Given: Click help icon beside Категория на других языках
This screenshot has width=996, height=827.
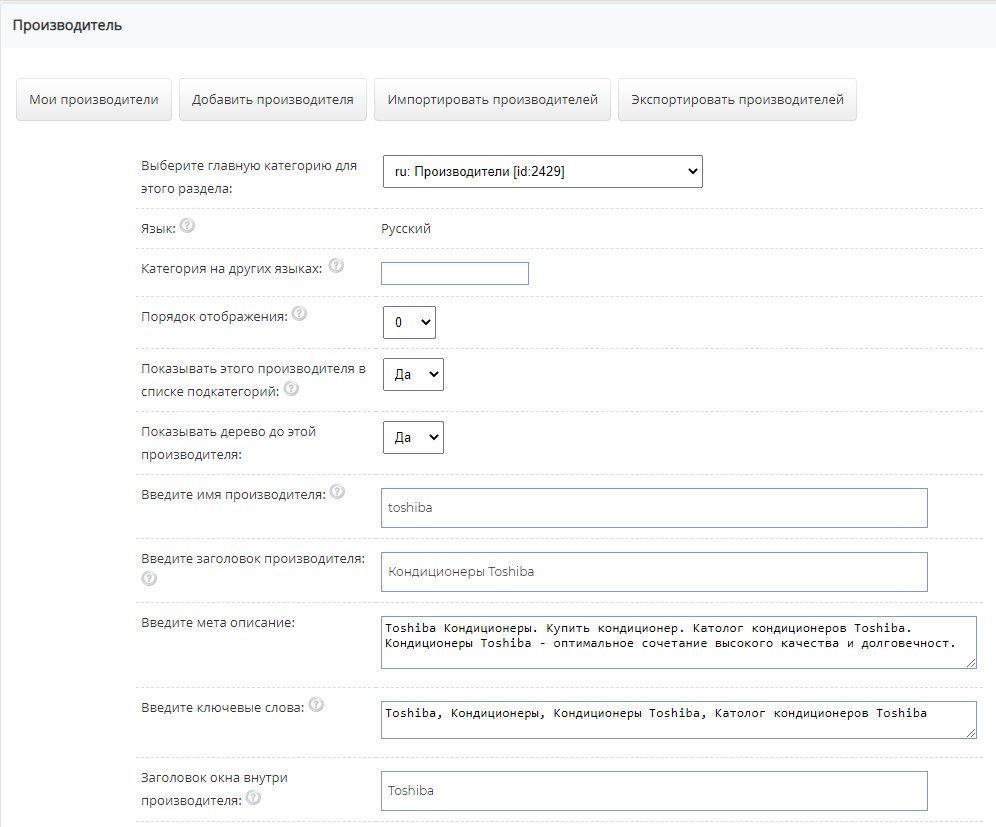Looking at the screenshot, I should click(x=336, y=266).
